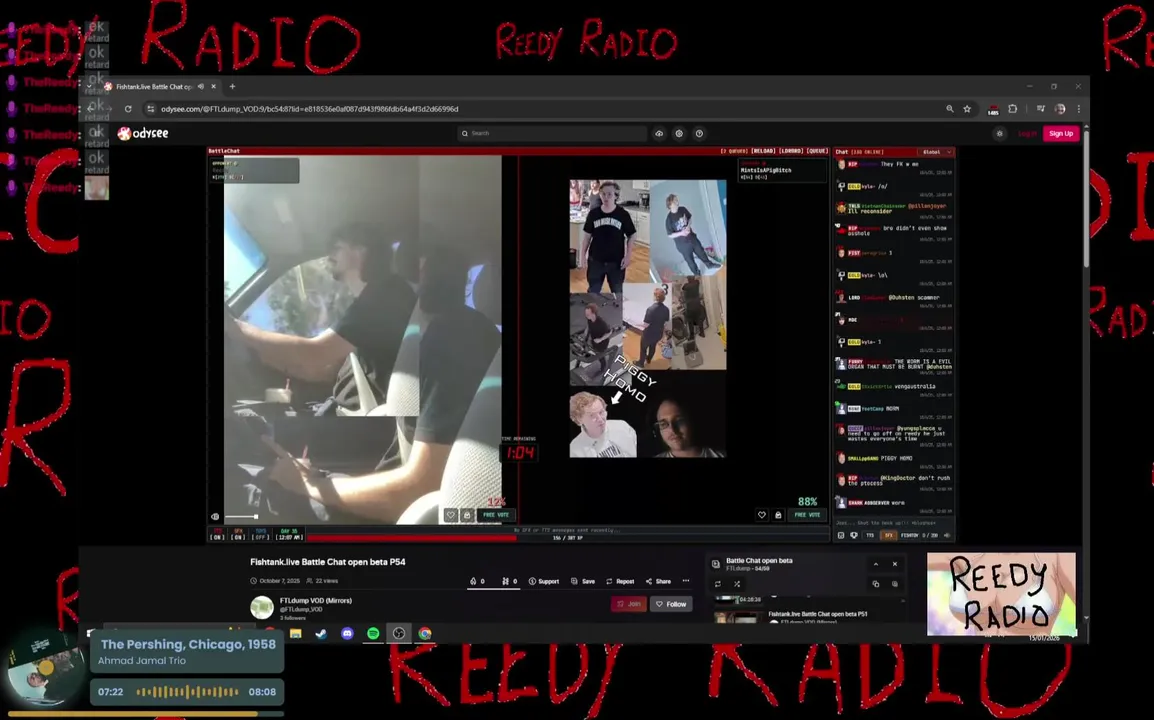The height and width of the screenshot is (720, 1154).
Task: Open a new browser tab
Action: coord(233,86)
